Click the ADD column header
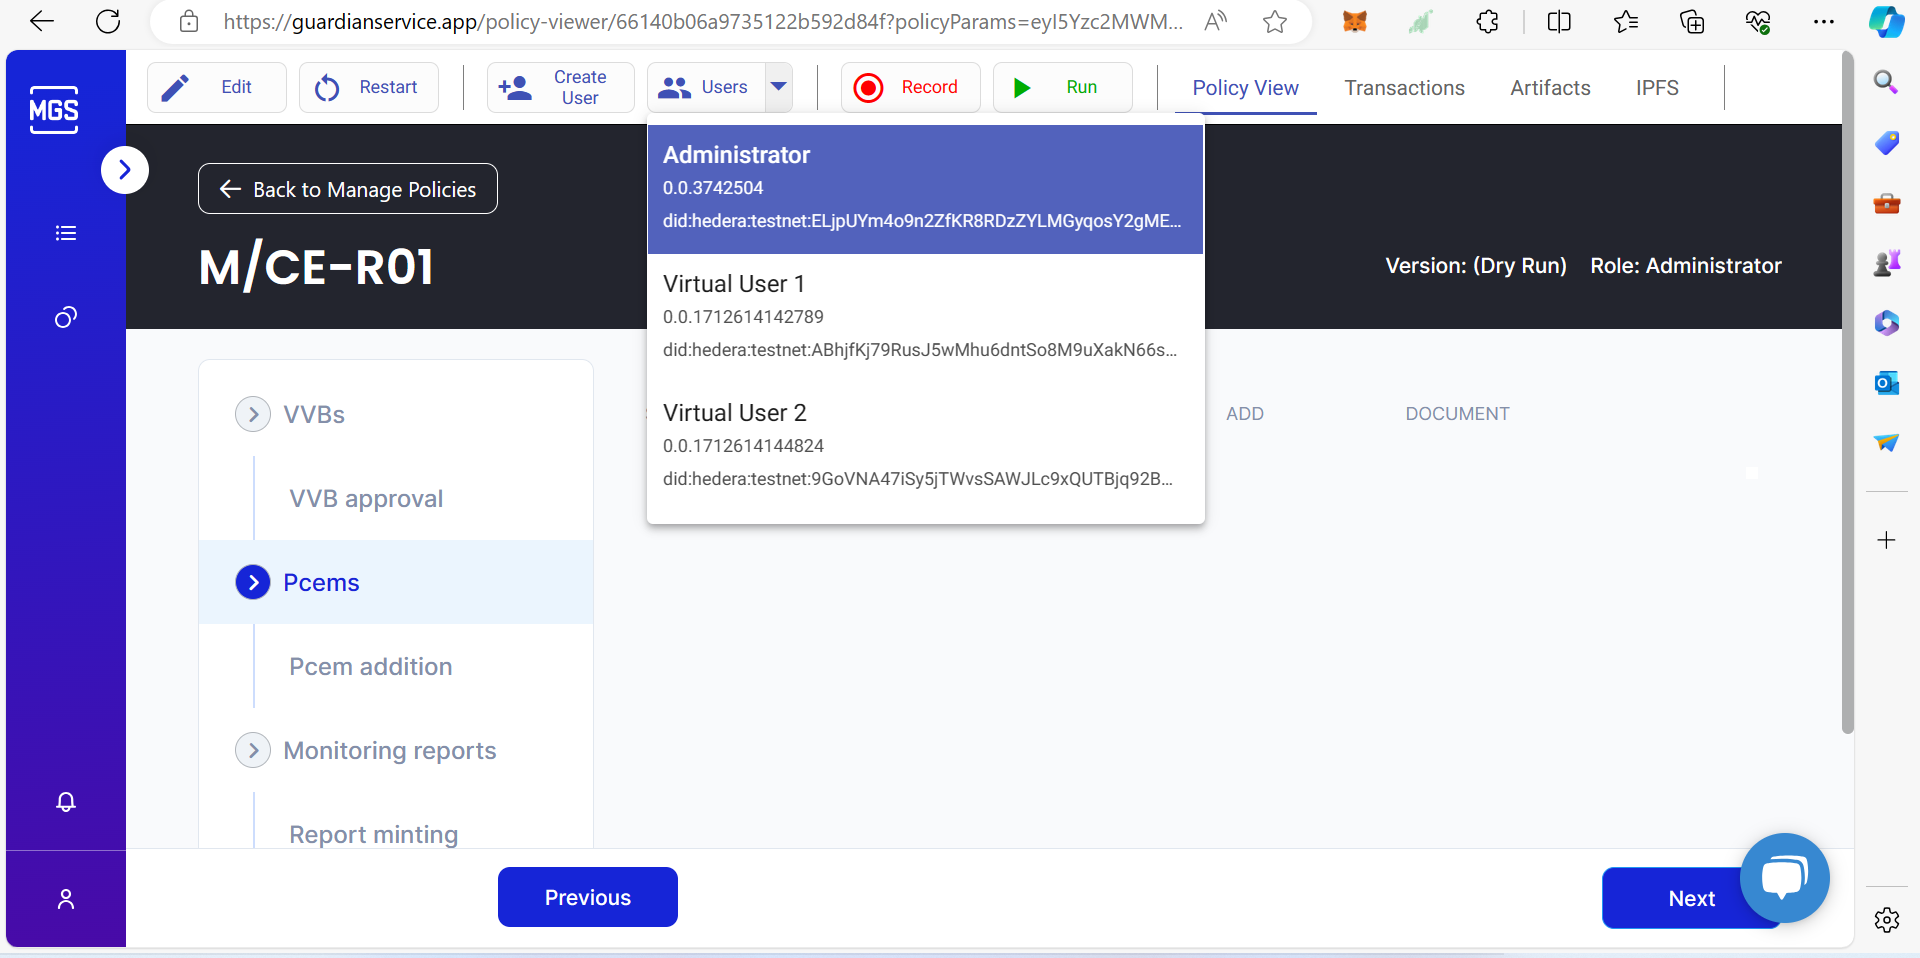The width and height of the screenshot is (1920, 958). click(x=1245, y=414)
